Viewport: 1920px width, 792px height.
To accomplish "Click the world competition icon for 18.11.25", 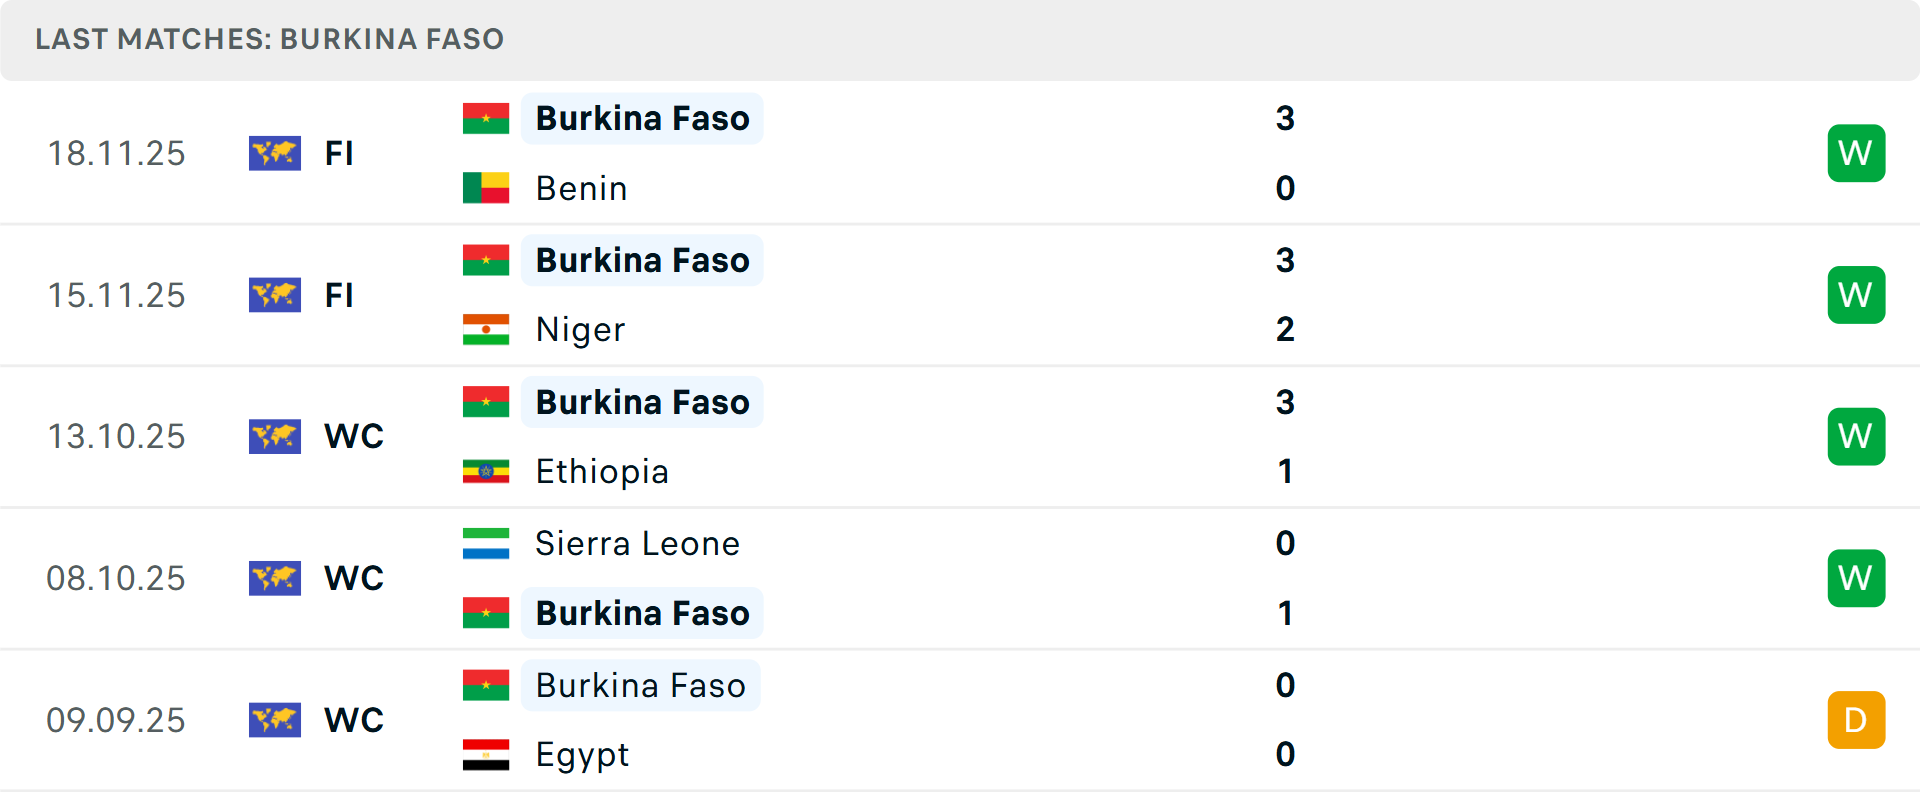I will [x=275, y=153].
